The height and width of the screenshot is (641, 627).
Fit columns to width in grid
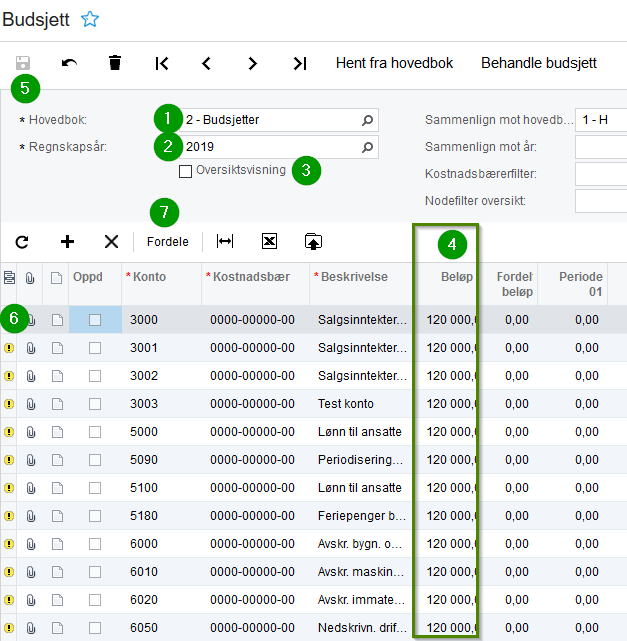coord(225,241)
